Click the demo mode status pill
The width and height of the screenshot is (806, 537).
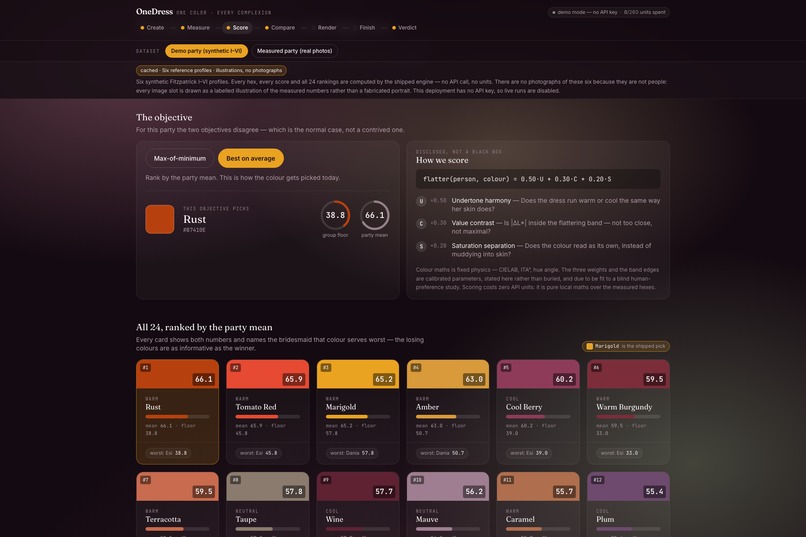coord(609,12)
